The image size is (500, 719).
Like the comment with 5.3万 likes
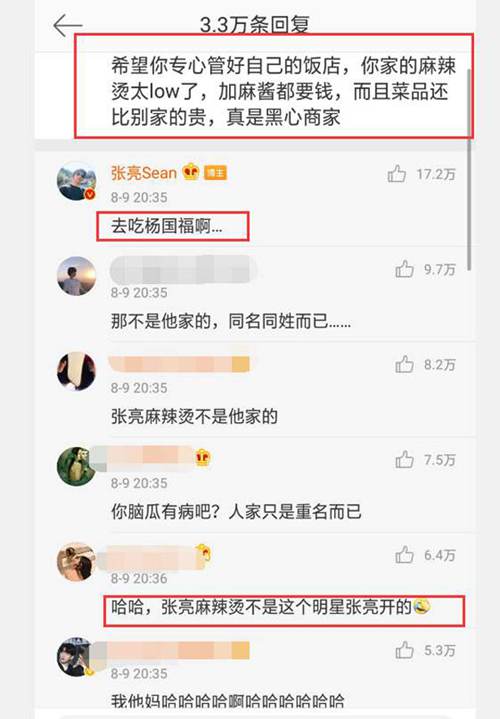404,650
